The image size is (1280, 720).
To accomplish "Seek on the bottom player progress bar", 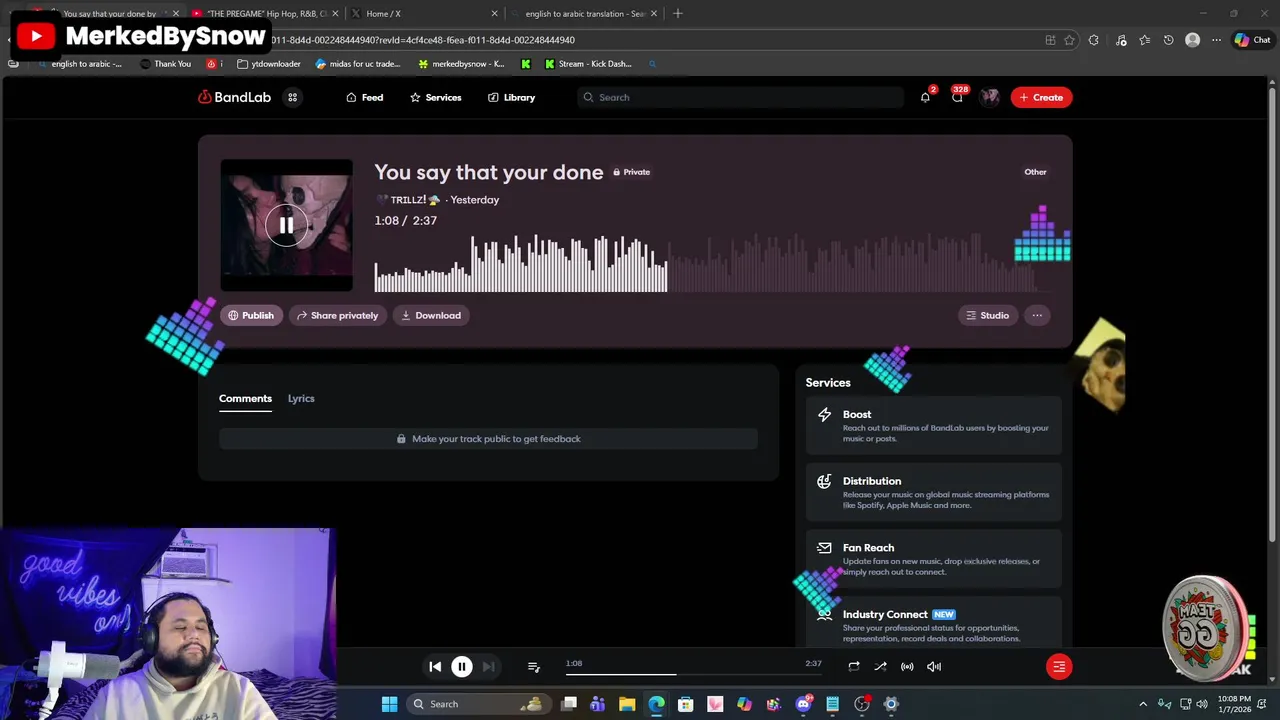I will tap(694, 674).
